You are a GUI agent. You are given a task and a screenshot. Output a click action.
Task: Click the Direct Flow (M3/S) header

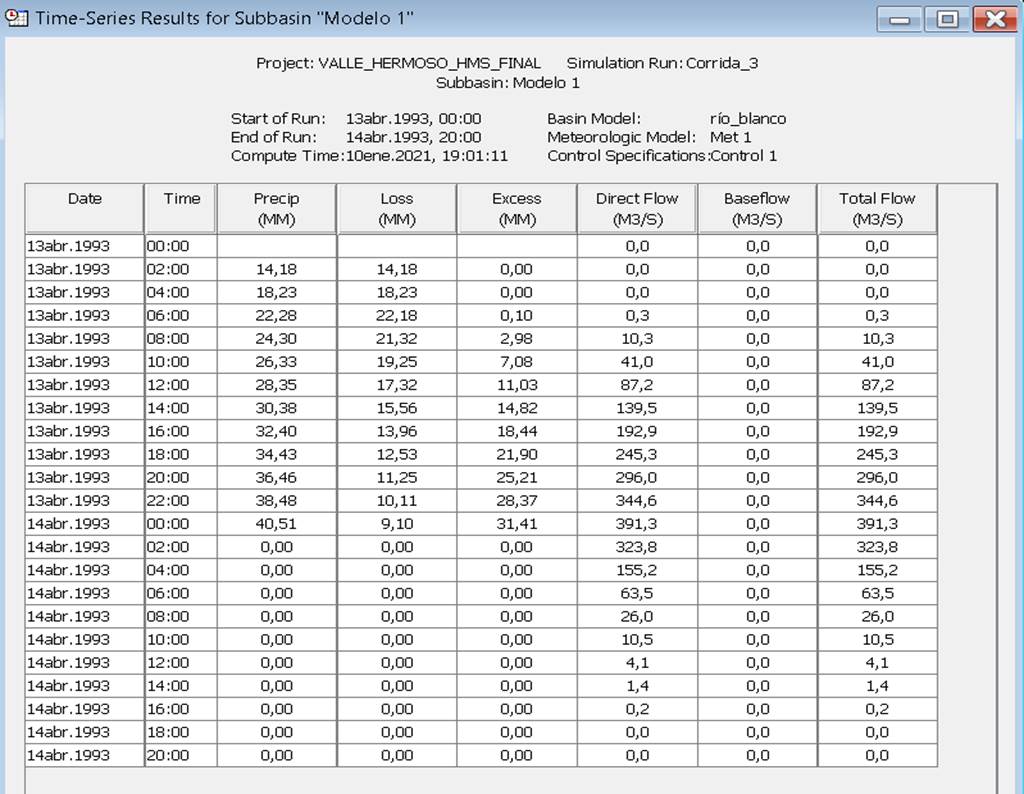pyautogui.click(x=636, y=208)
